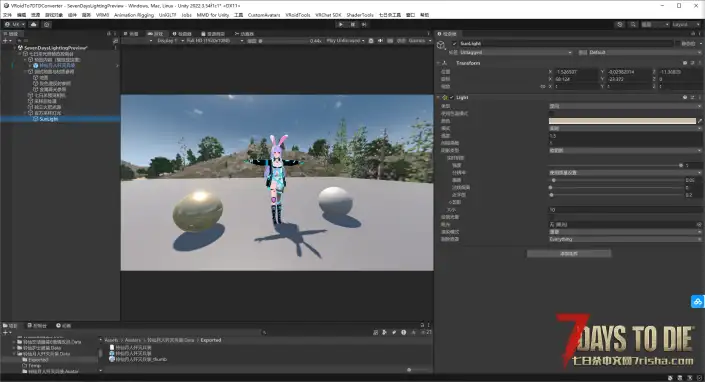Collapse the Transform component foldout
Viewport: 705px width, 382px height.
438,63
